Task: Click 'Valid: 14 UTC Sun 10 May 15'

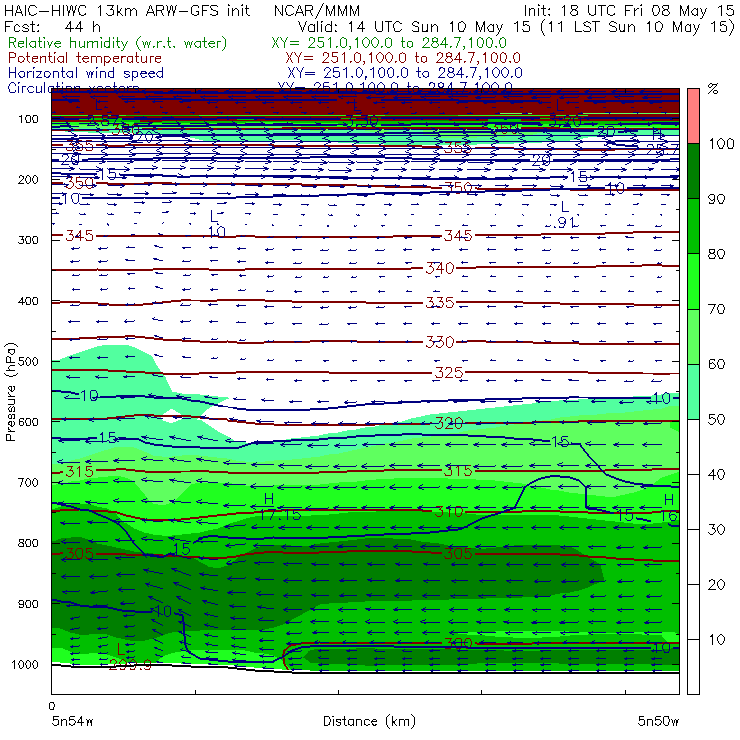Action: (x=414, y=26)
